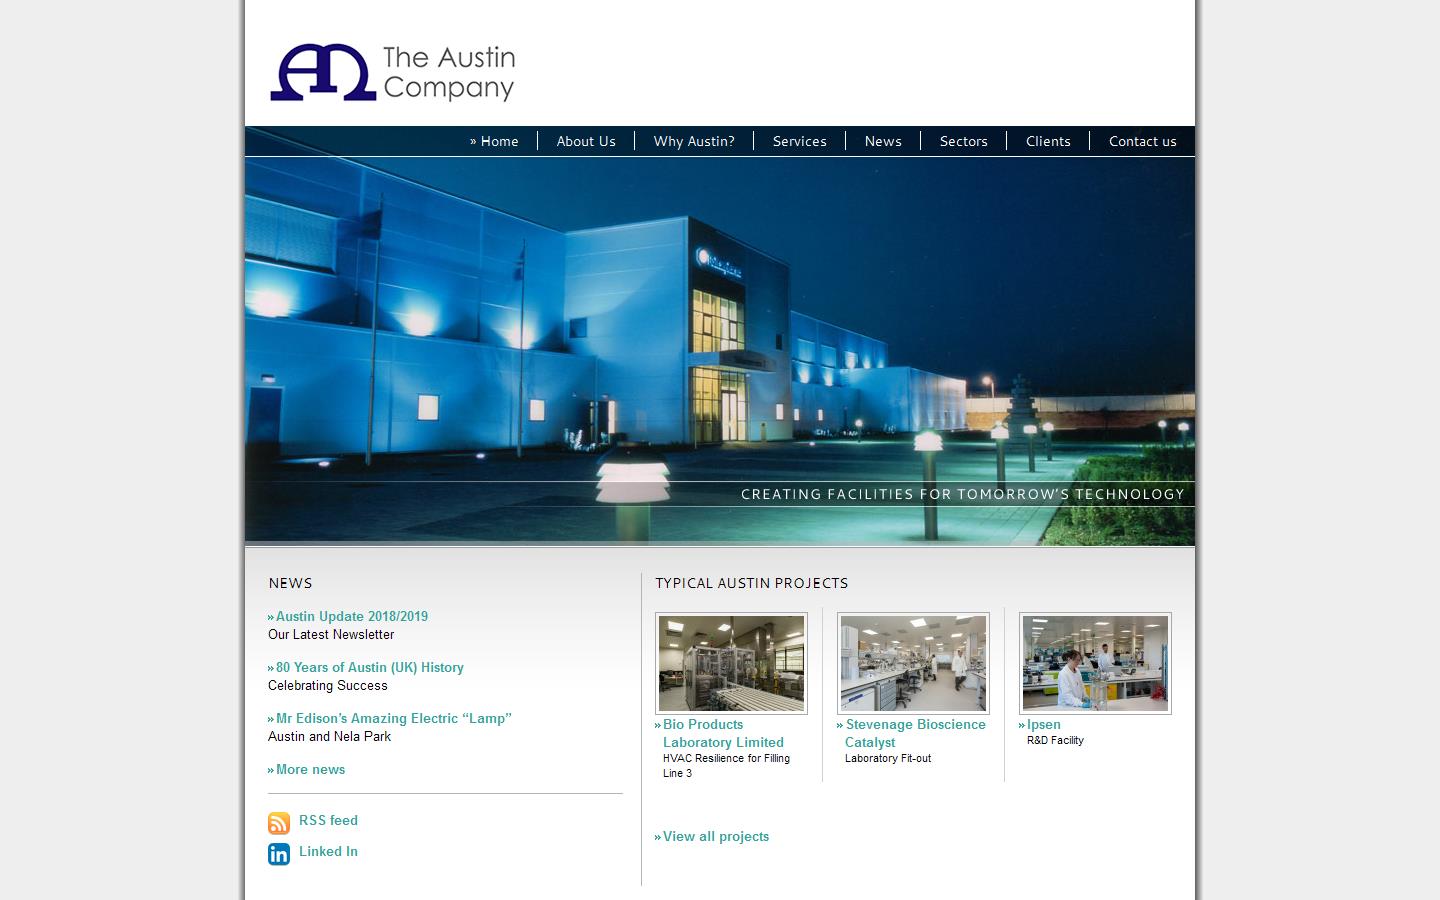
Task: Open the Clients page
Action: (x=1048, y=141)
